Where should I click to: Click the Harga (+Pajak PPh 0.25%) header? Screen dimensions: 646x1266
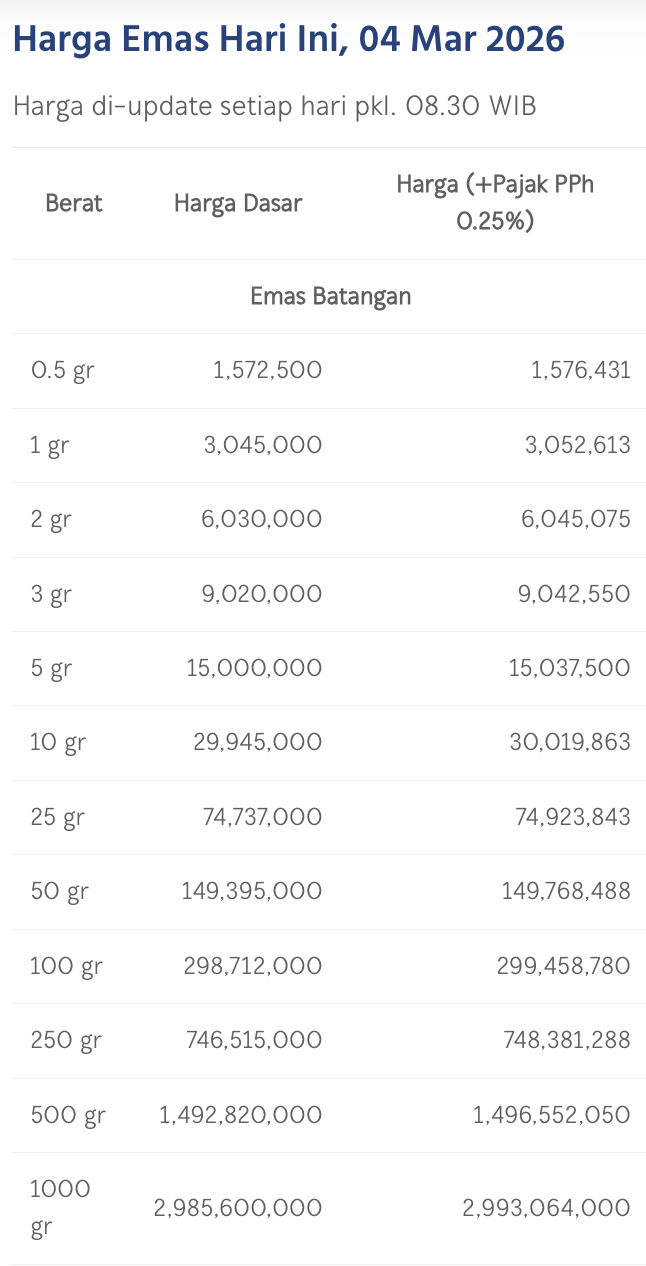coord(495,203)
